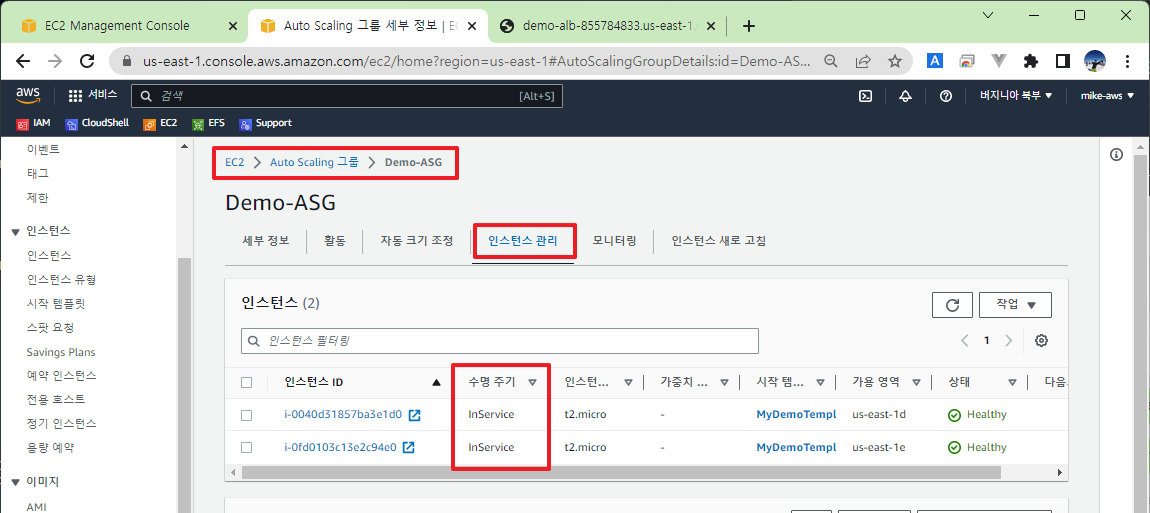Bookmark this page with star icon
Image resolution: width=1150 pixels, height=513 pixels.
coord(895,61)
